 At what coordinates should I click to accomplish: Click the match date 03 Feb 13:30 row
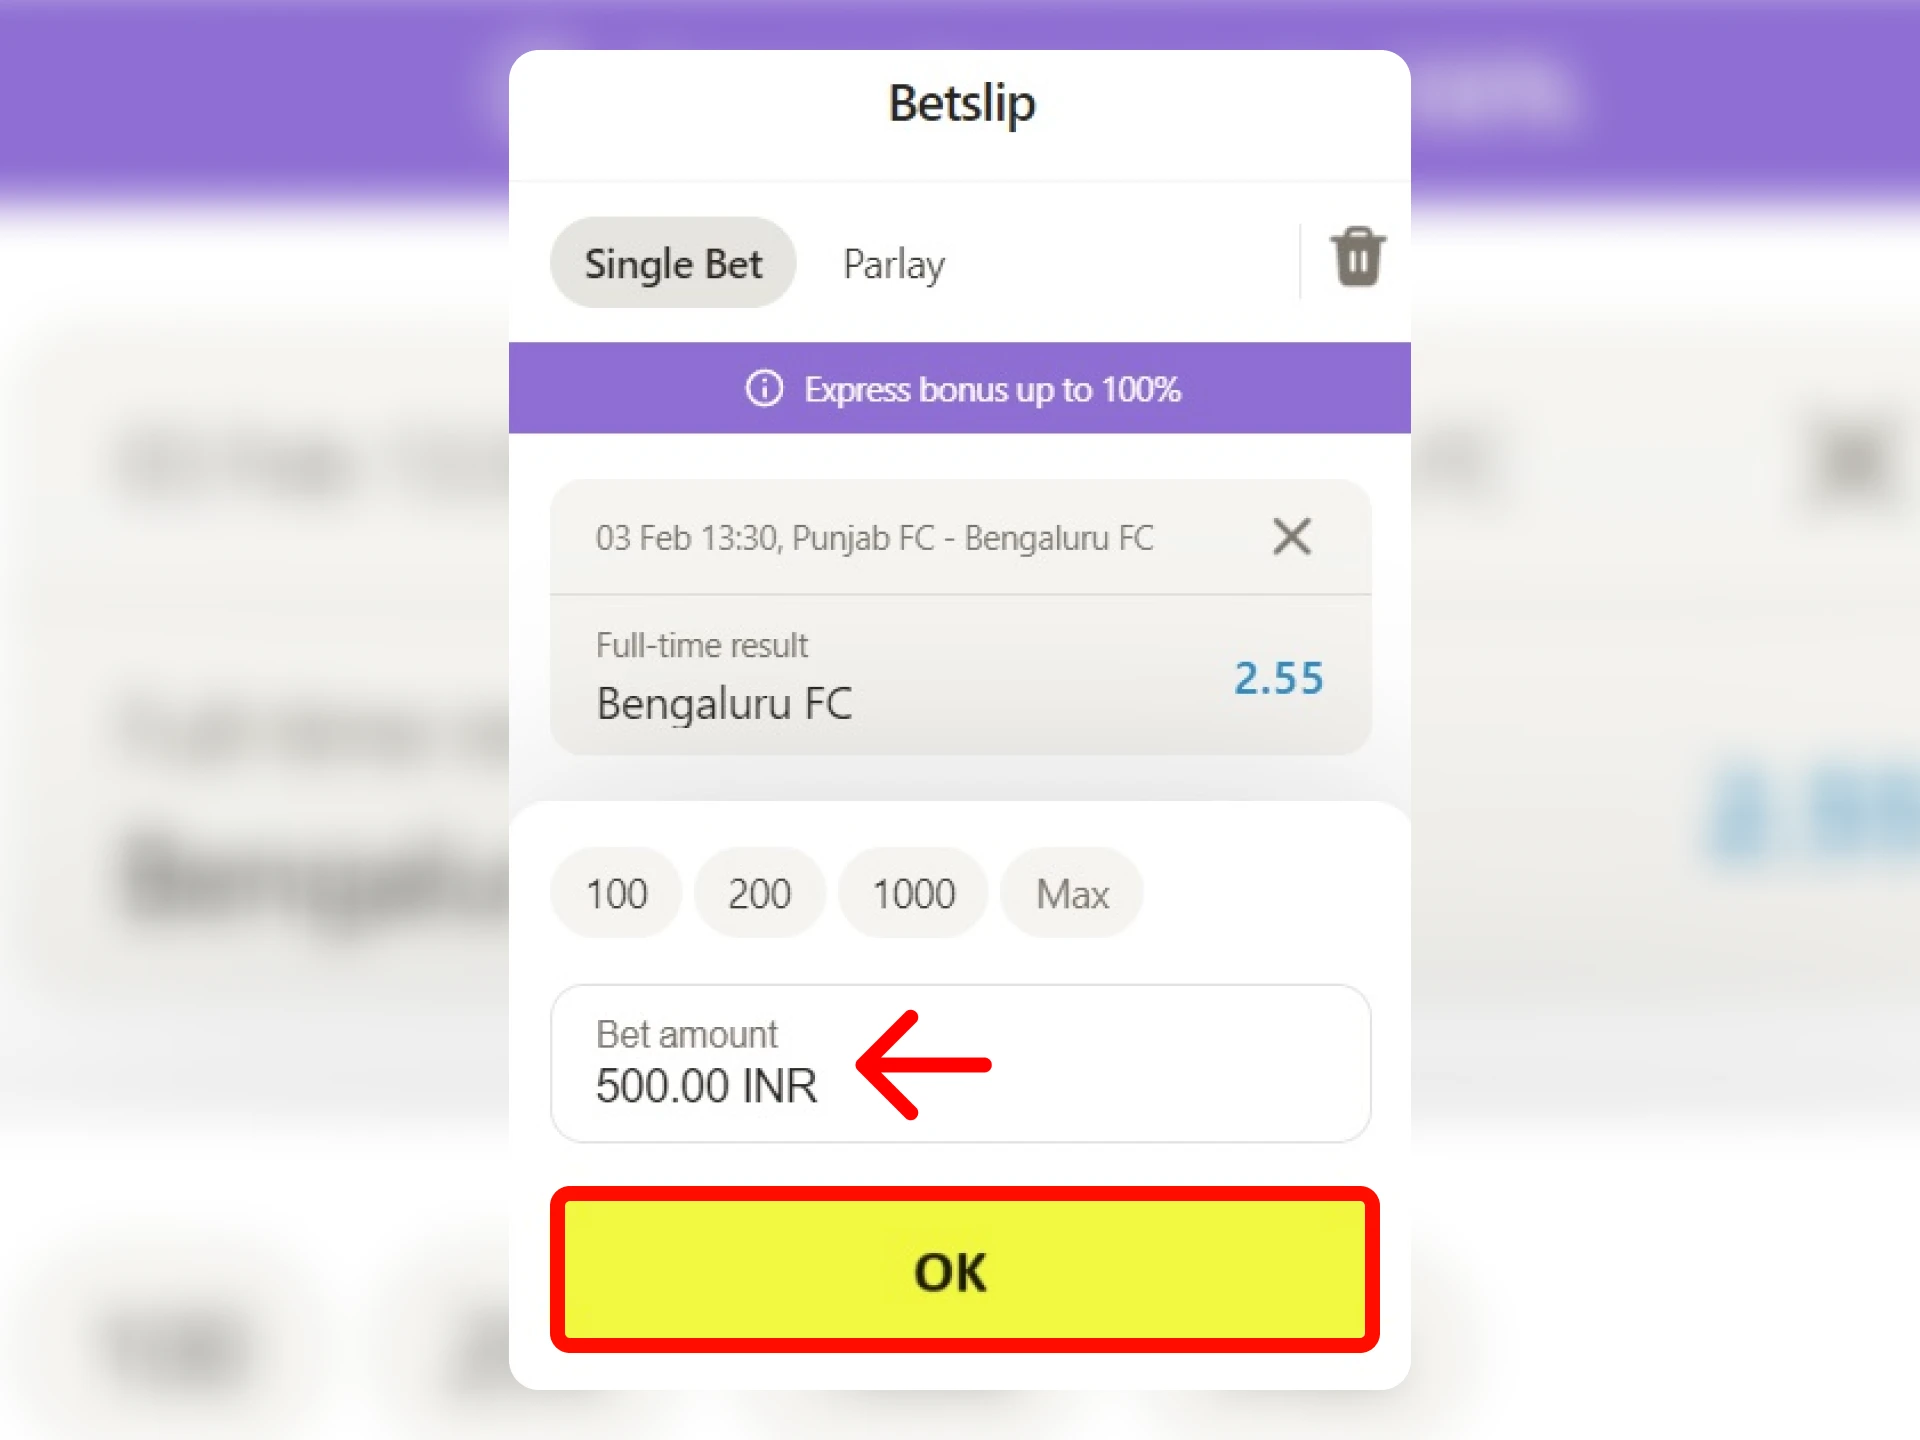pyautogui.click(x=874, y=537)
